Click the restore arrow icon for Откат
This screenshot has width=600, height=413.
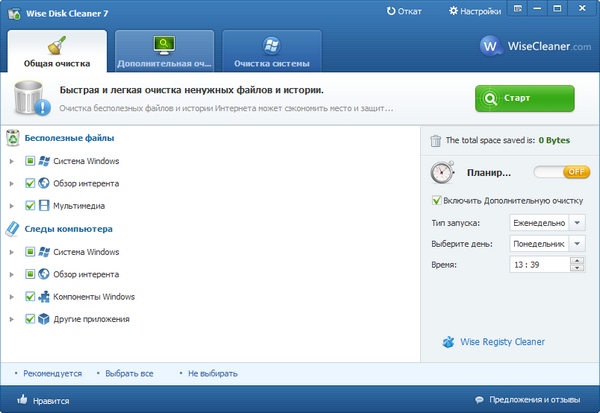pyautogui.click(x=391, y=11)
